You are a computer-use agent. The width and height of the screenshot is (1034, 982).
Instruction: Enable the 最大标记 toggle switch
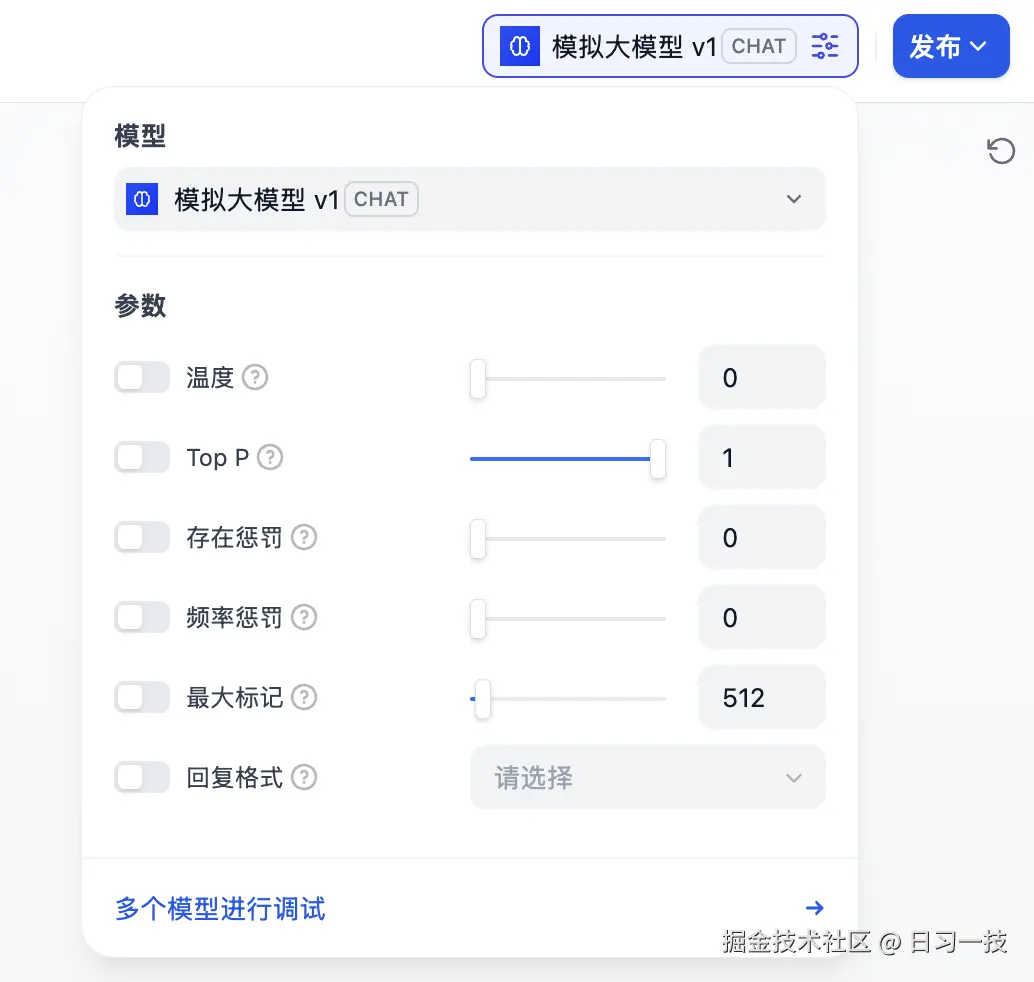[x=142, y=698]
